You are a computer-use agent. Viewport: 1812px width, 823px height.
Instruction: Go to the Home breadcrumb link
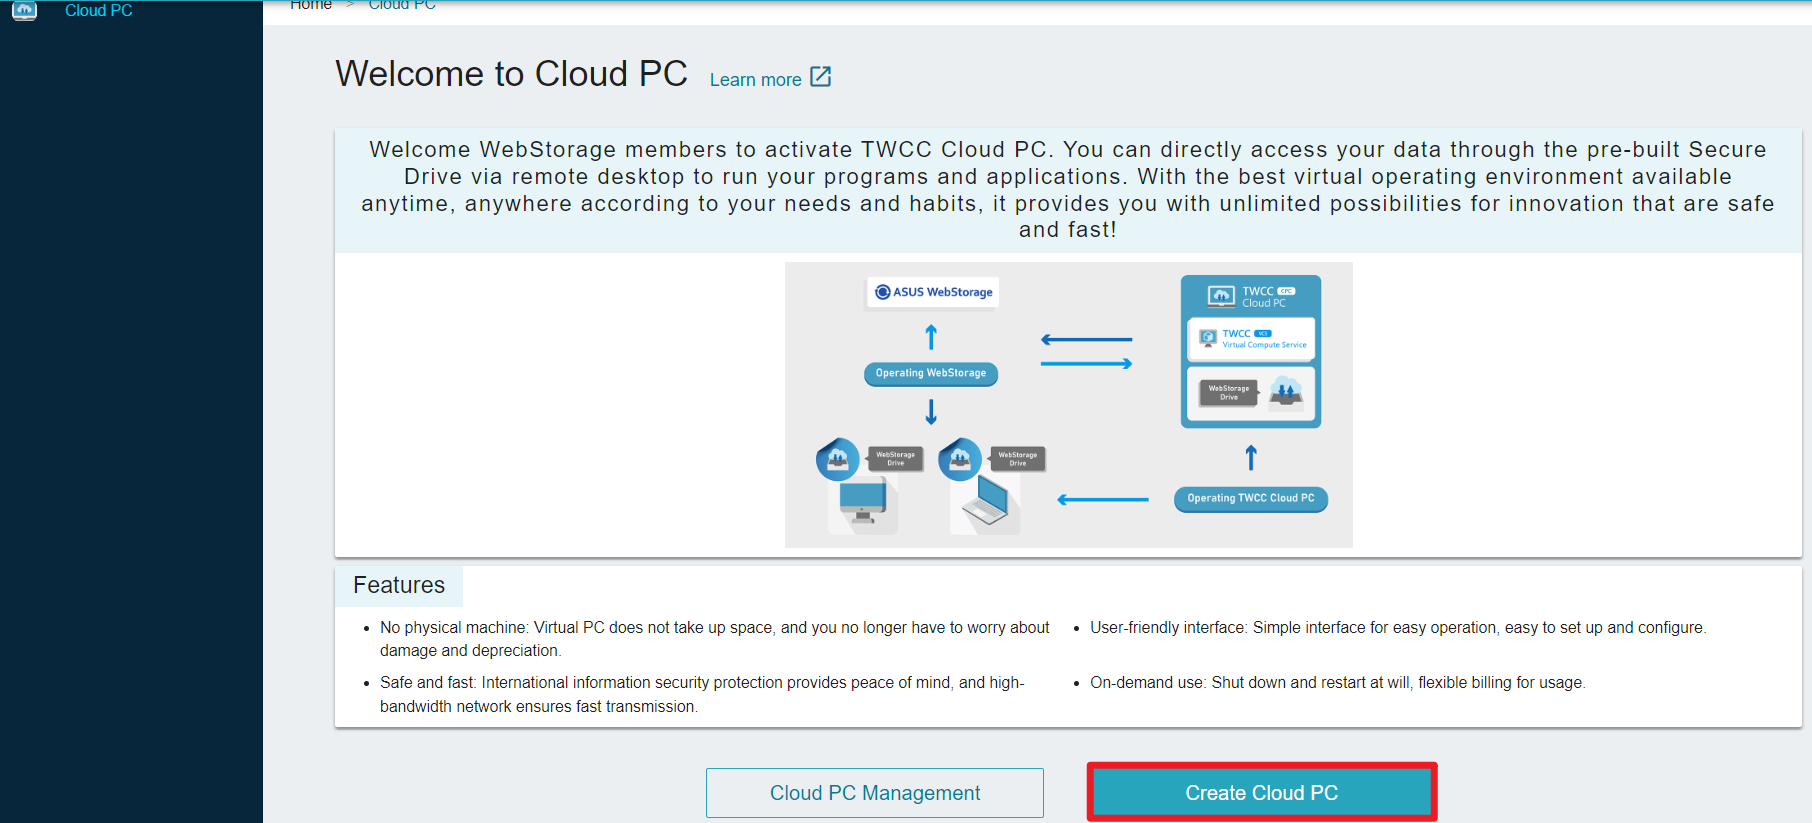click(x=311, y=5)
